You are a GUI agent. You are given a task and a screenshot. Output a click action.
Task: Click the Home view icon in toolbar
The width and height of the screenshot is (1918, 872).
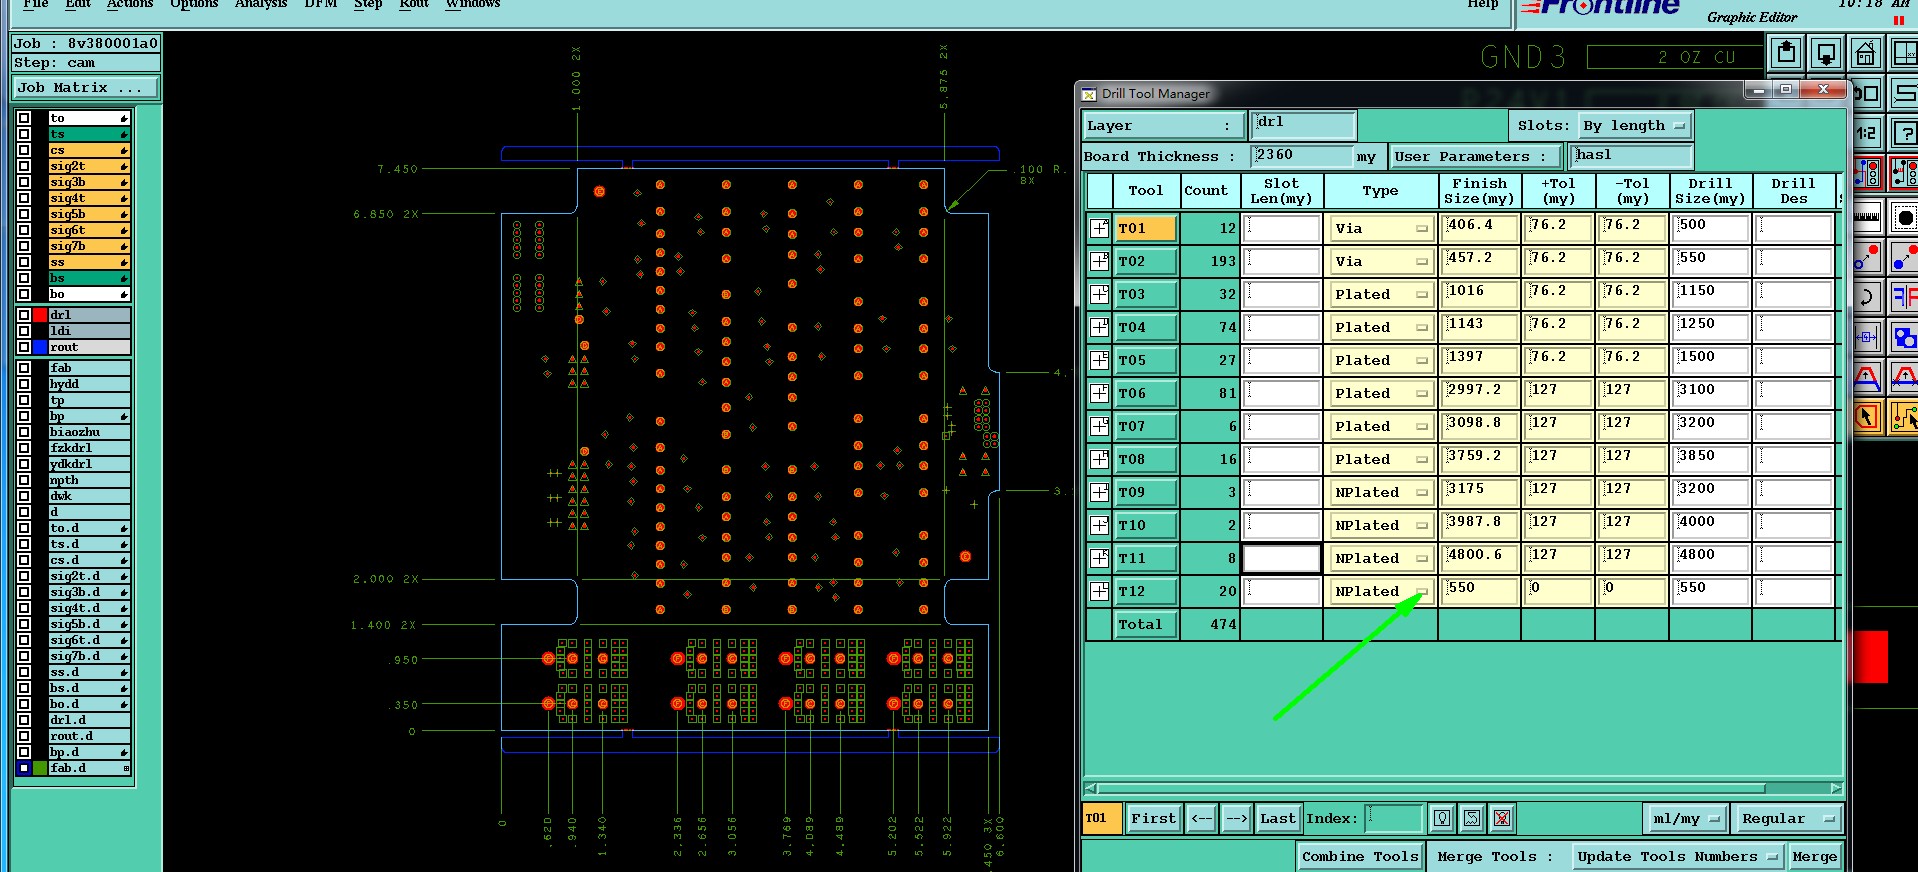click(x=1865, y=53)
